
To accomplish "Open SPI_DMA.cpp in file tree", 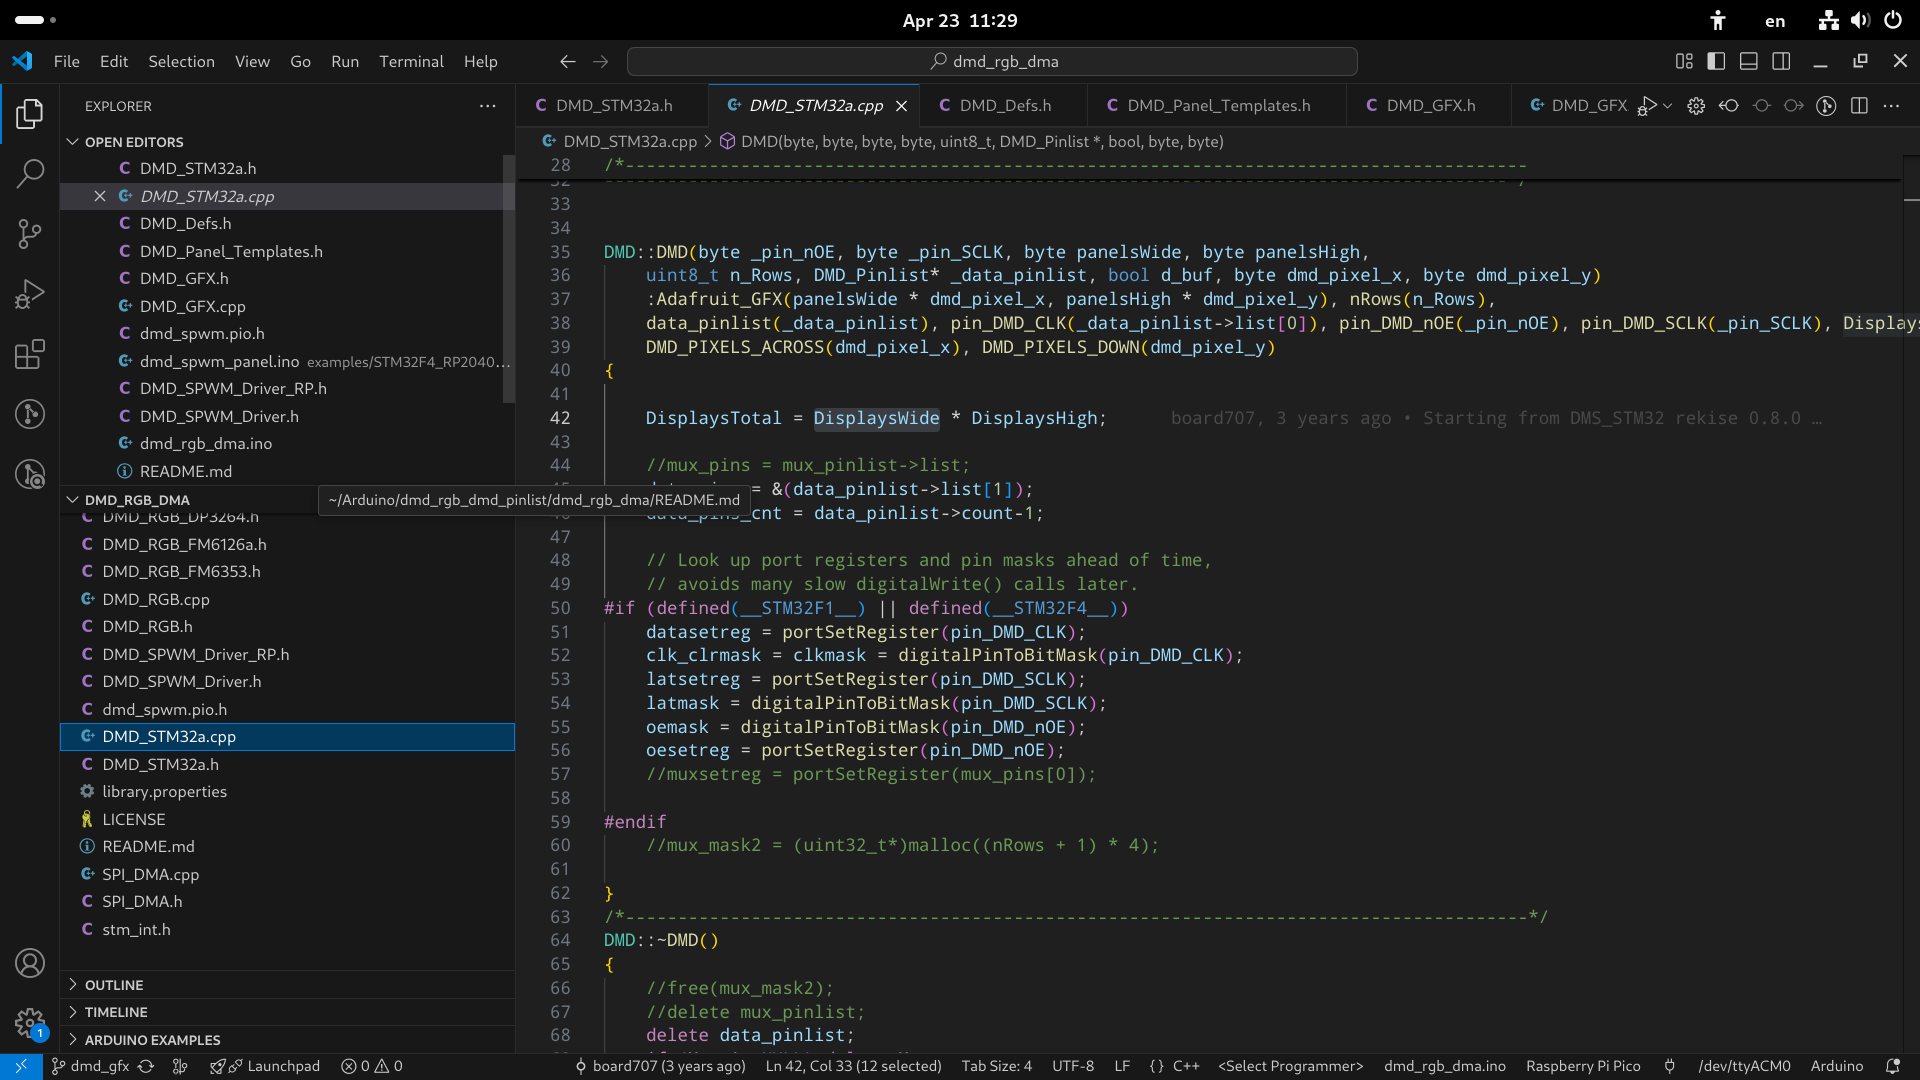I will [150, 874].
